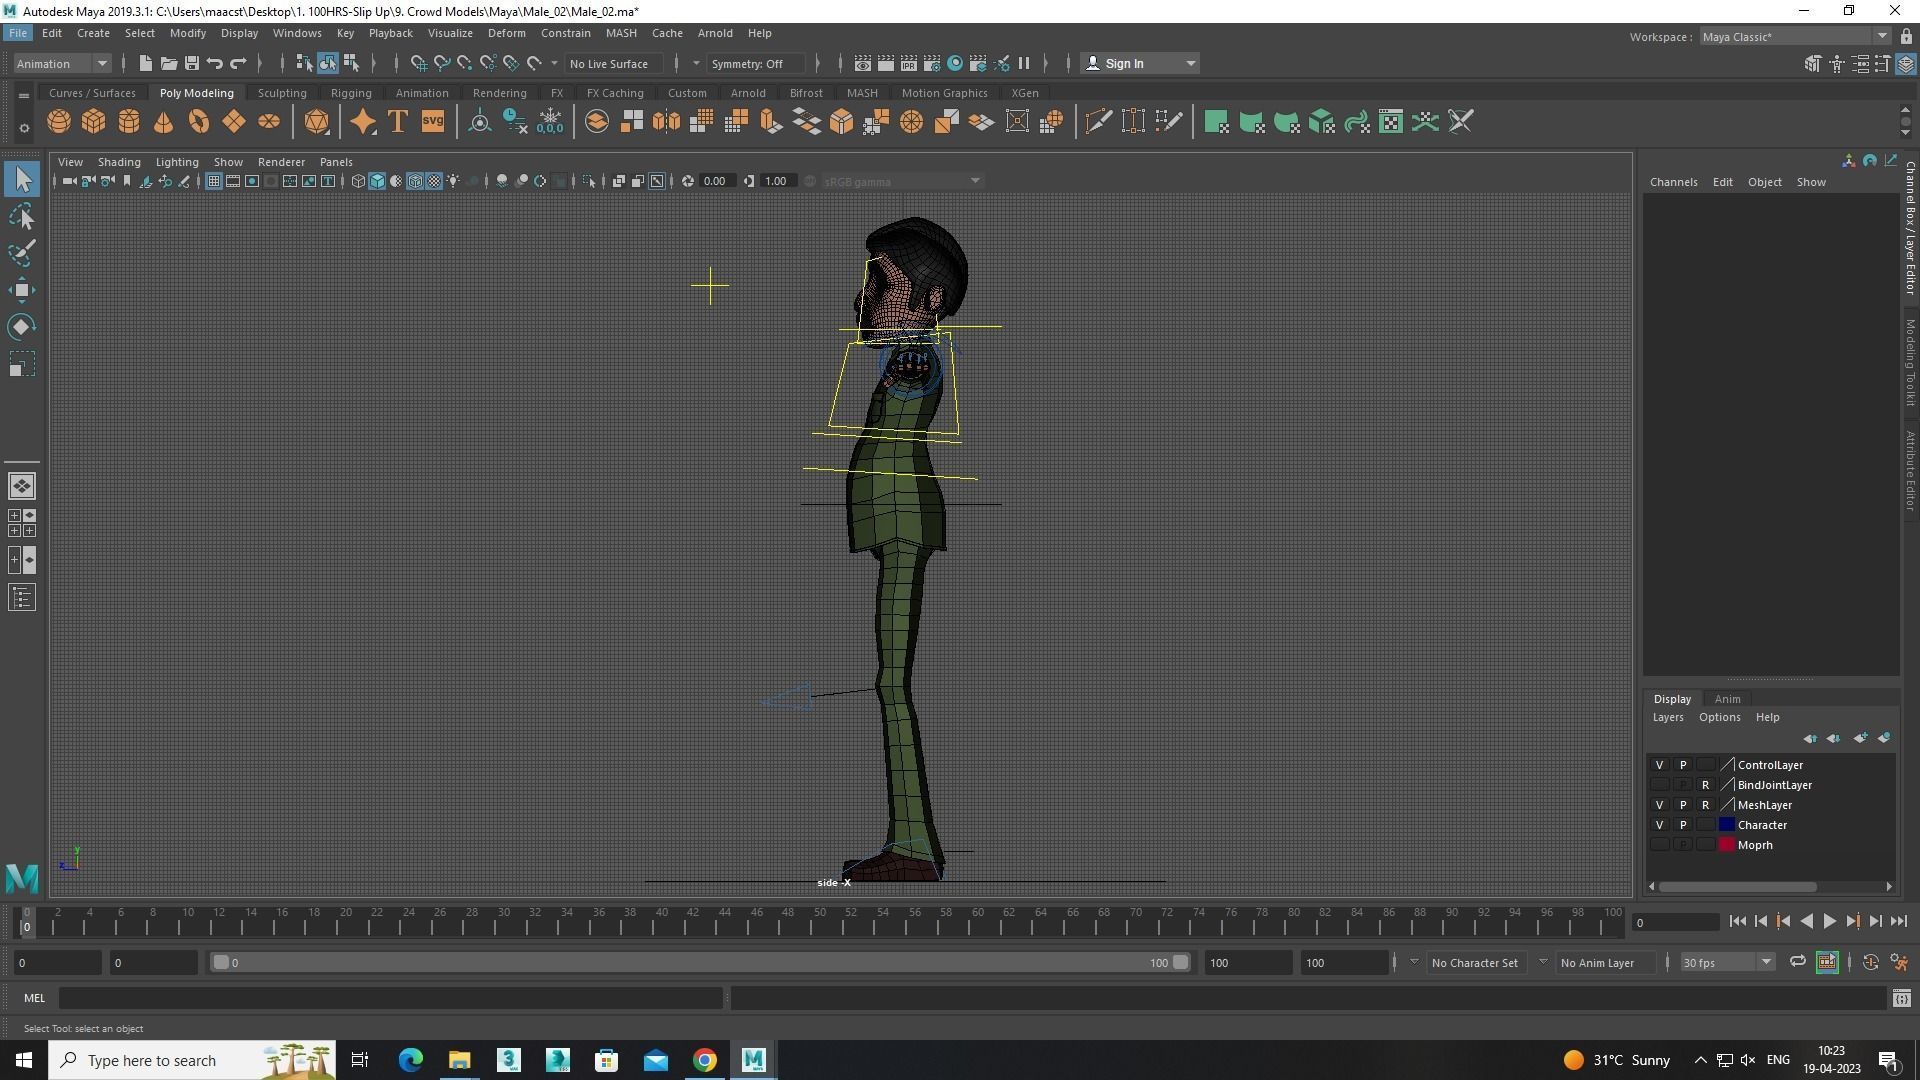Click Channels in the Channel Box
The width and height of the screenshot is (1920, 1080).
[x=1673, y=182]
